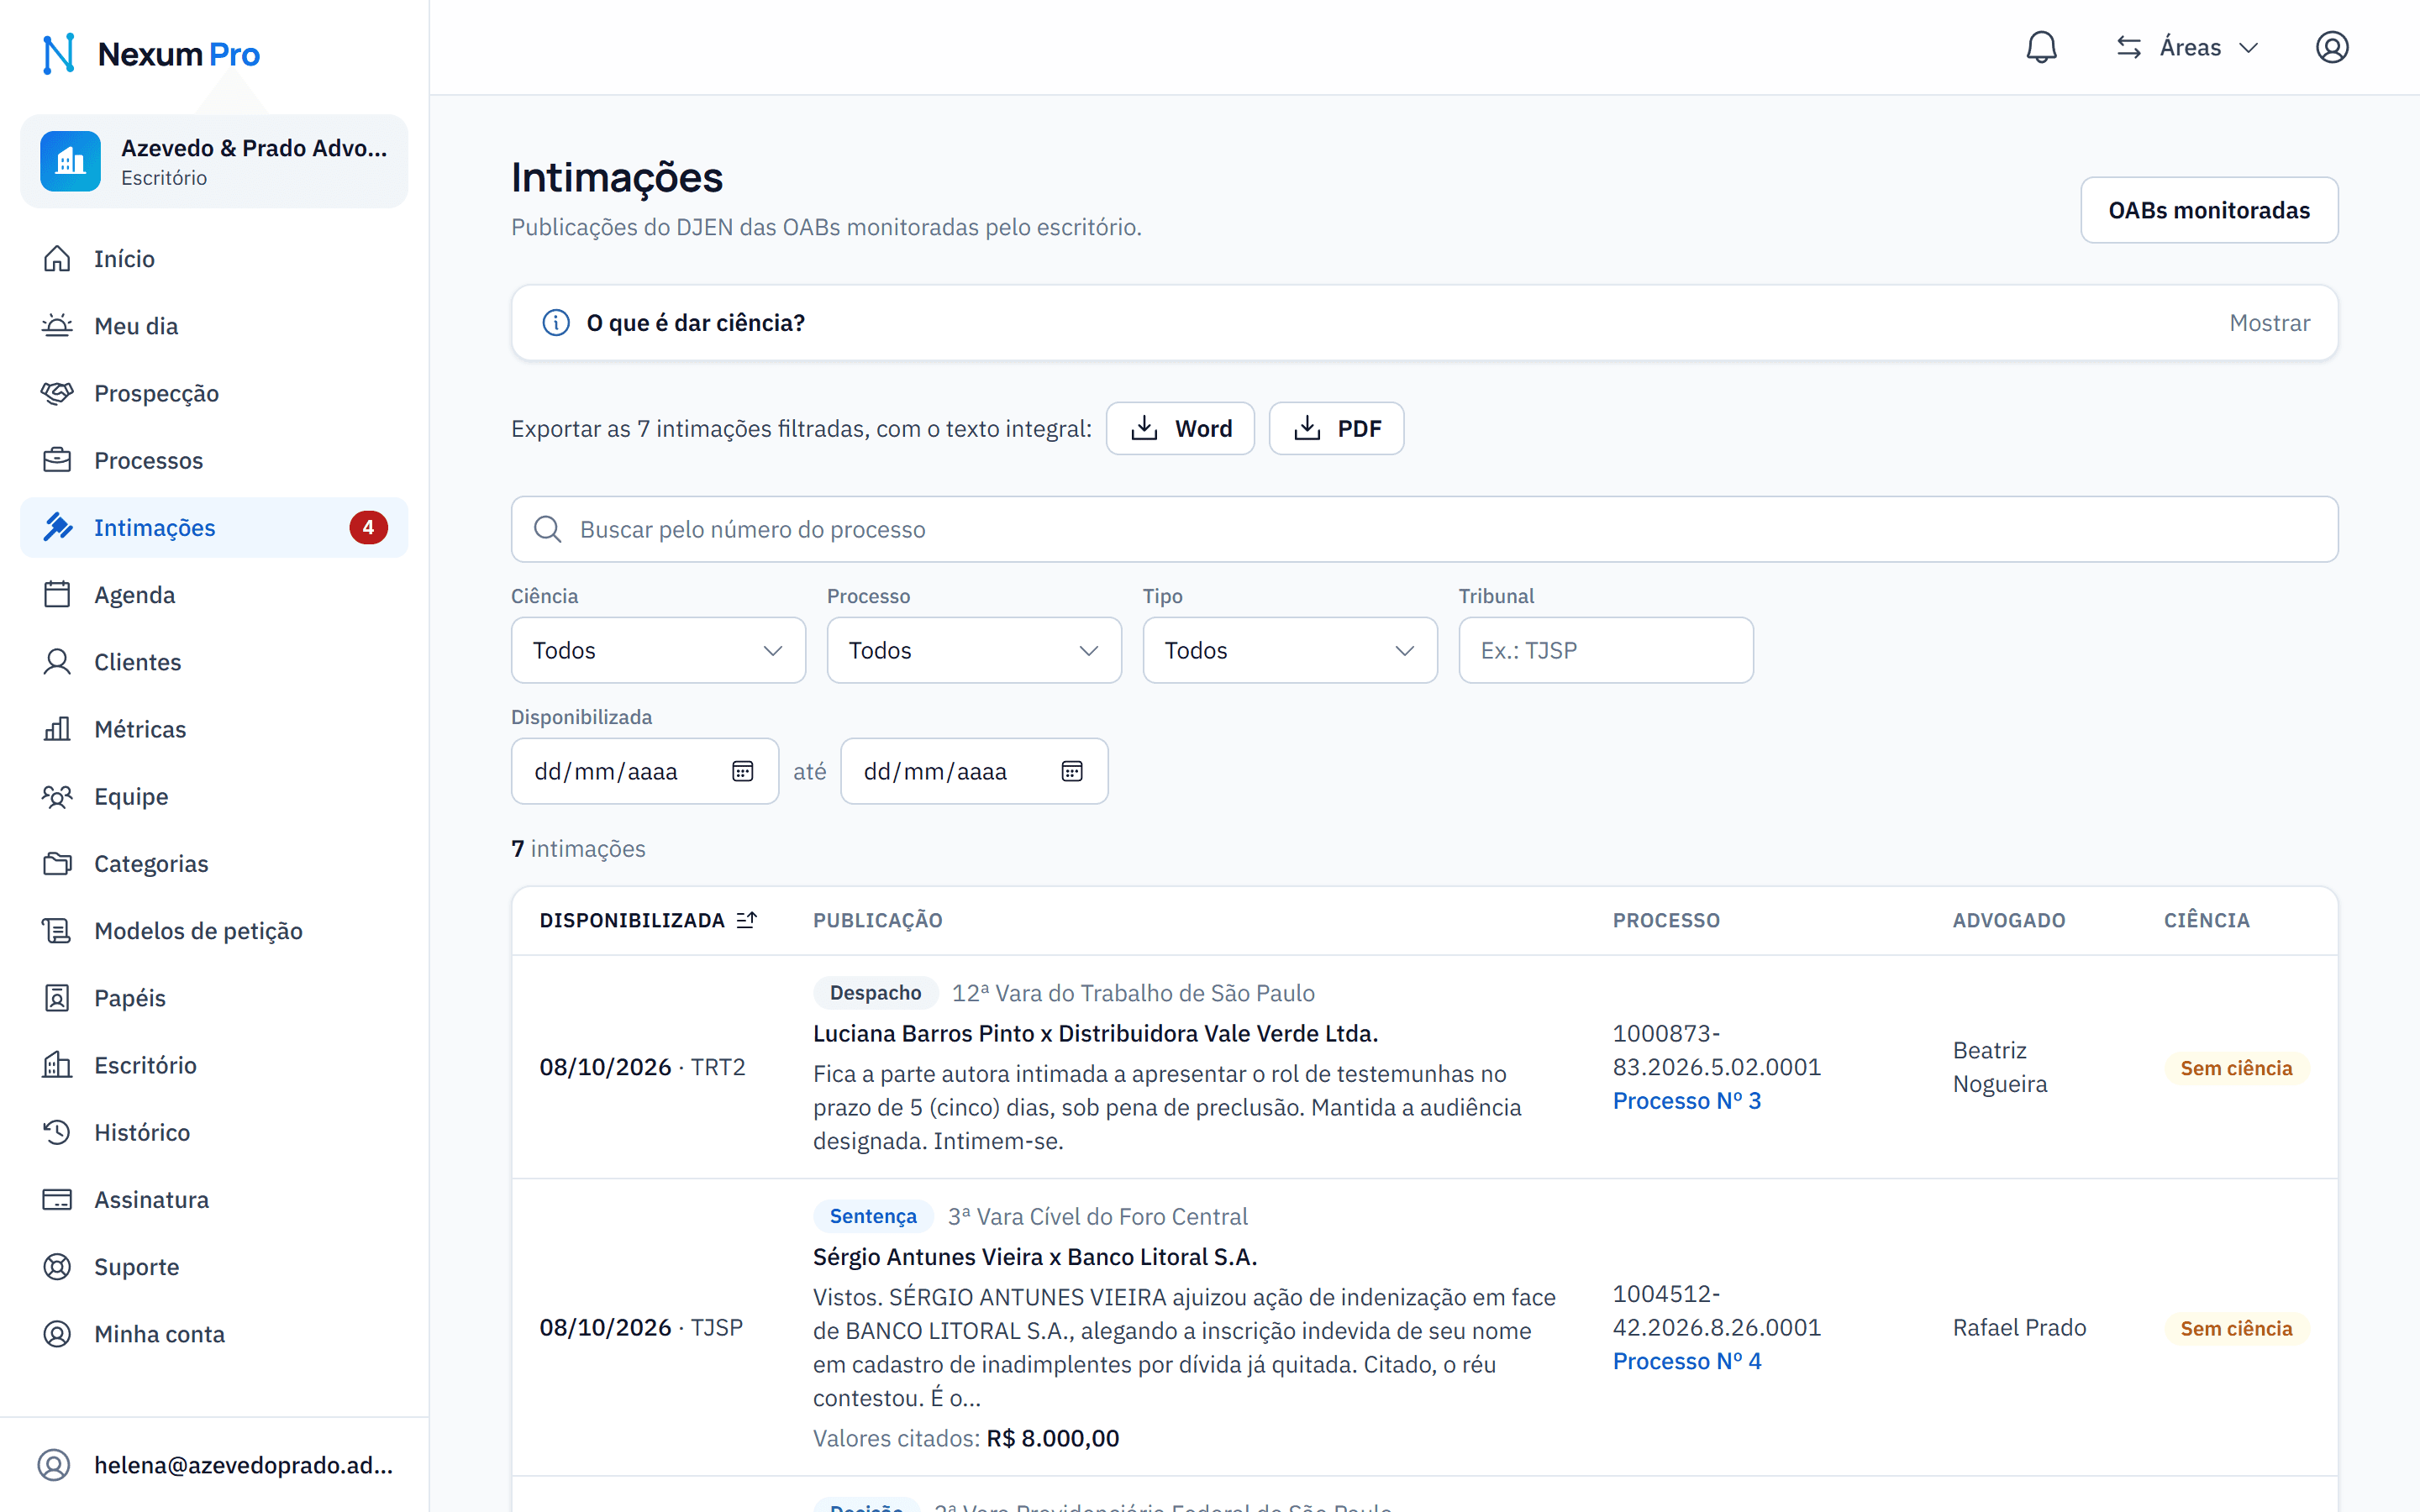Open calendar picker of start date
Viewport: 2420px width, 1512px height.
tap(742, 771)
